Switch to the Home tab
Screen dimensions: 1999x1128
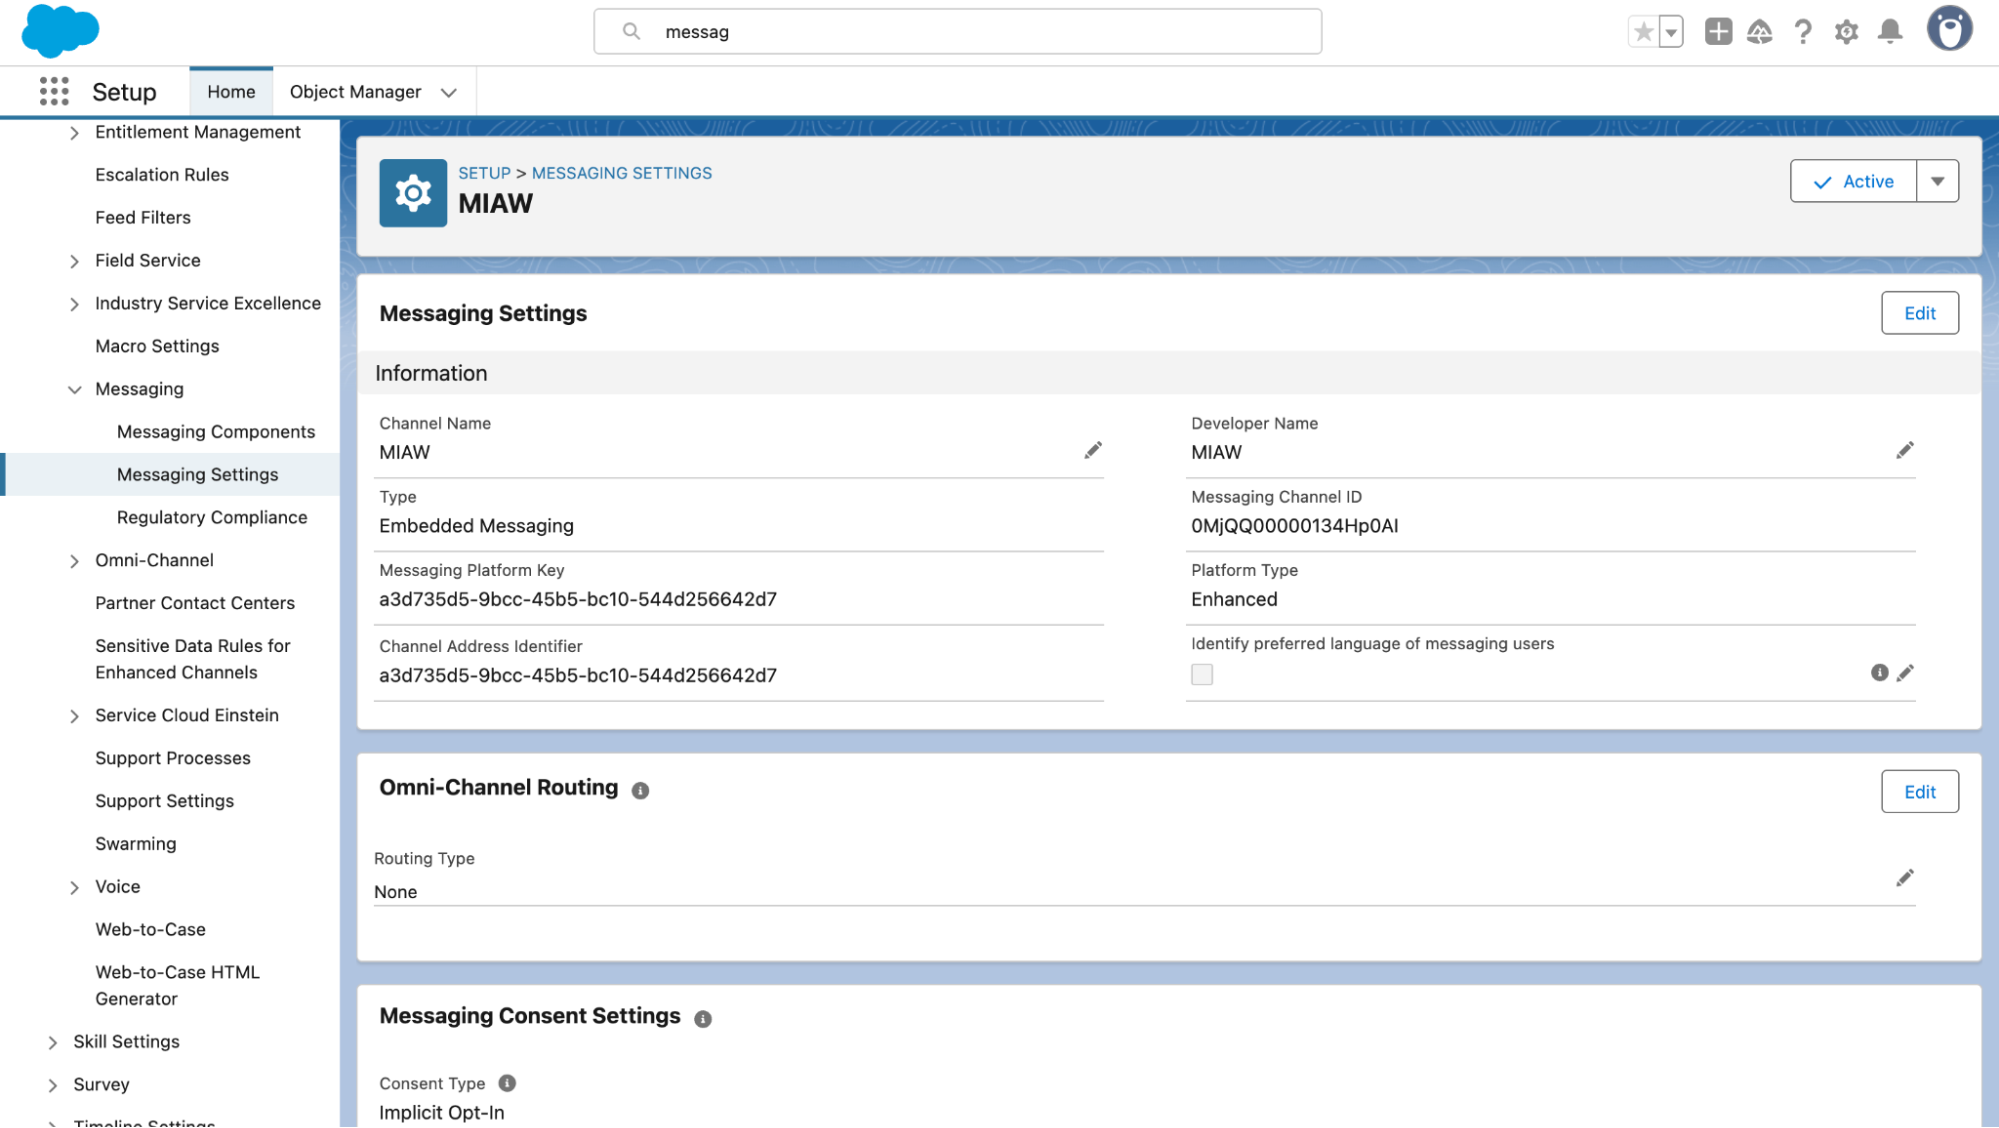pyautogui.click(x=231, y=92)
